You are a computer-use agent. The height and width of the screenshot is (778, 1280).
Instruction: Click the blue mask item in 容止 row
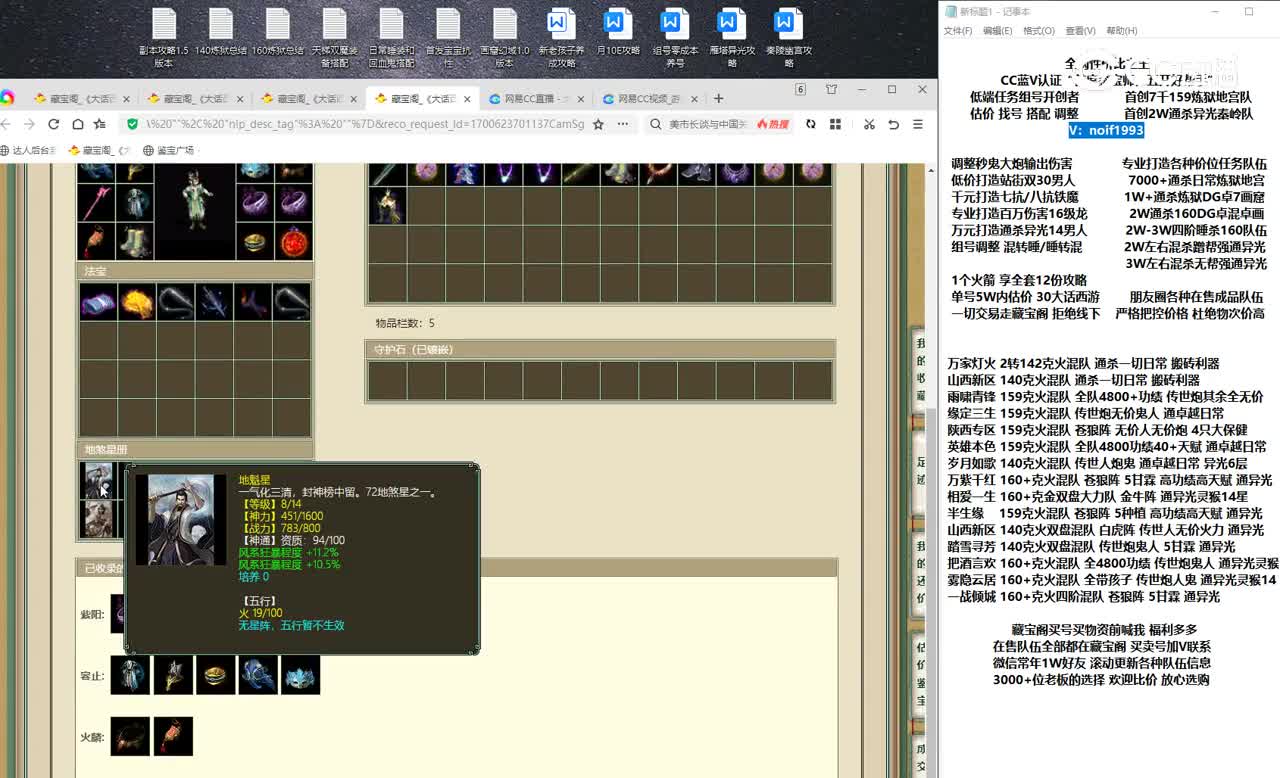click(x=301, y=675)
